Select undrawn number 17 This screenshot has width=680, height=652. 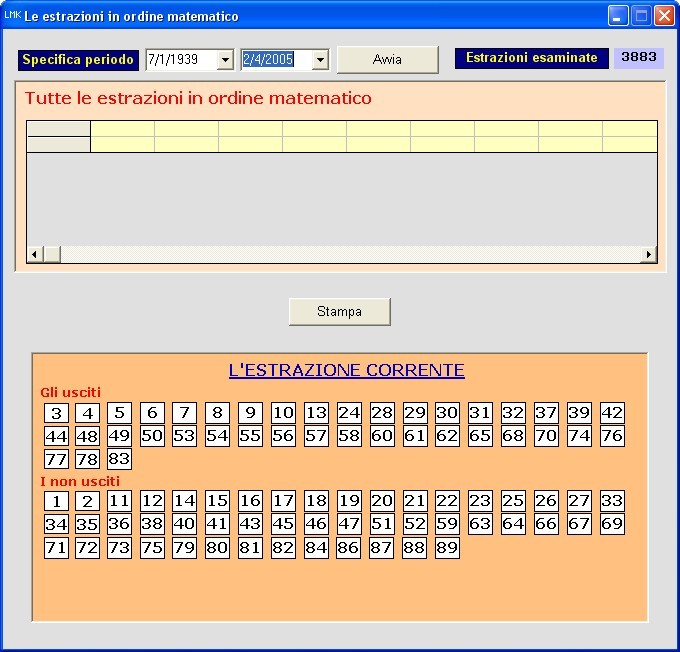[283, 501]
